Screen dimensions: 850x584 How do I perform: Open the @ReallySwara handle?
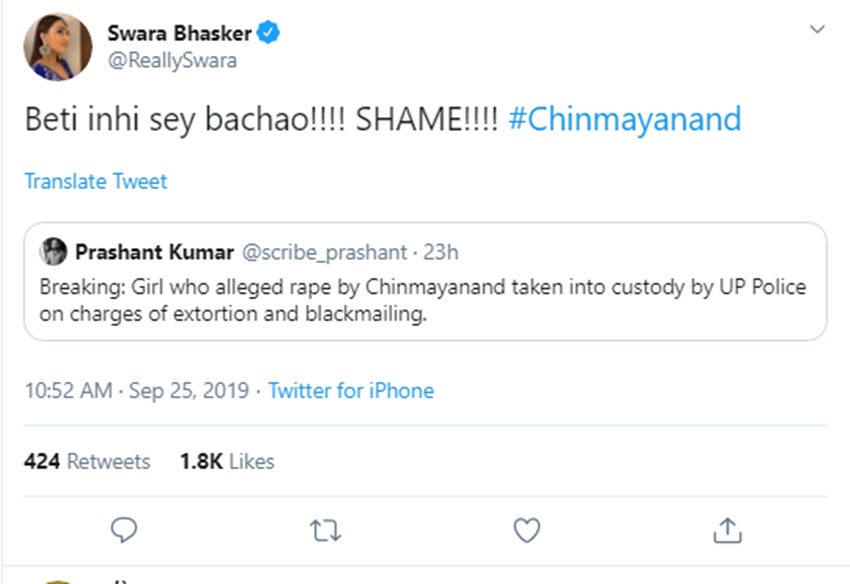(172, 61)
